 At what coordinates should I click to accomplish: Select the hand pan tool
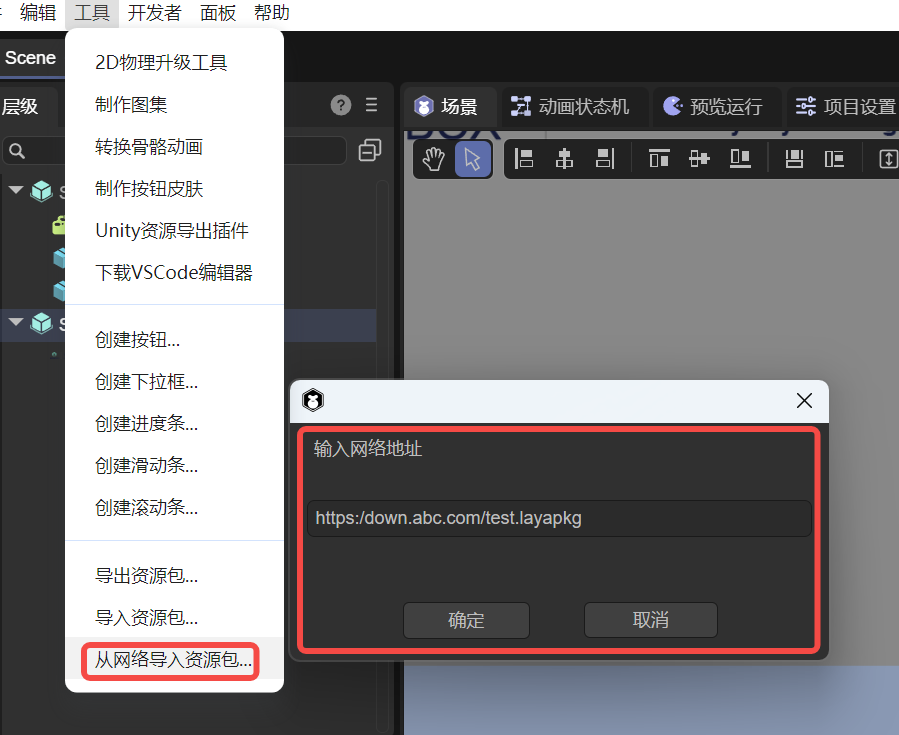tap(433, 159)
